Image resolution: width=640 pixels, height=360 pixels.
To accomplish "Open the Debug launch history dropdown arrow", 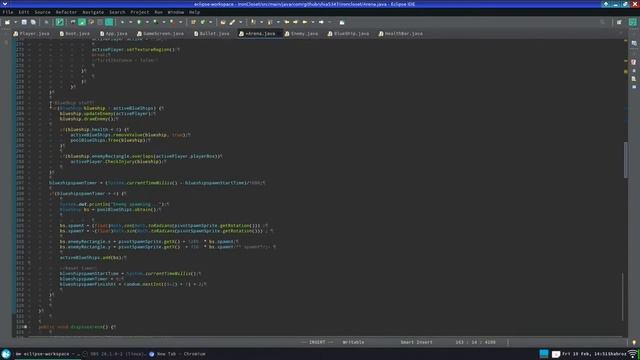I will click(130, 22).
